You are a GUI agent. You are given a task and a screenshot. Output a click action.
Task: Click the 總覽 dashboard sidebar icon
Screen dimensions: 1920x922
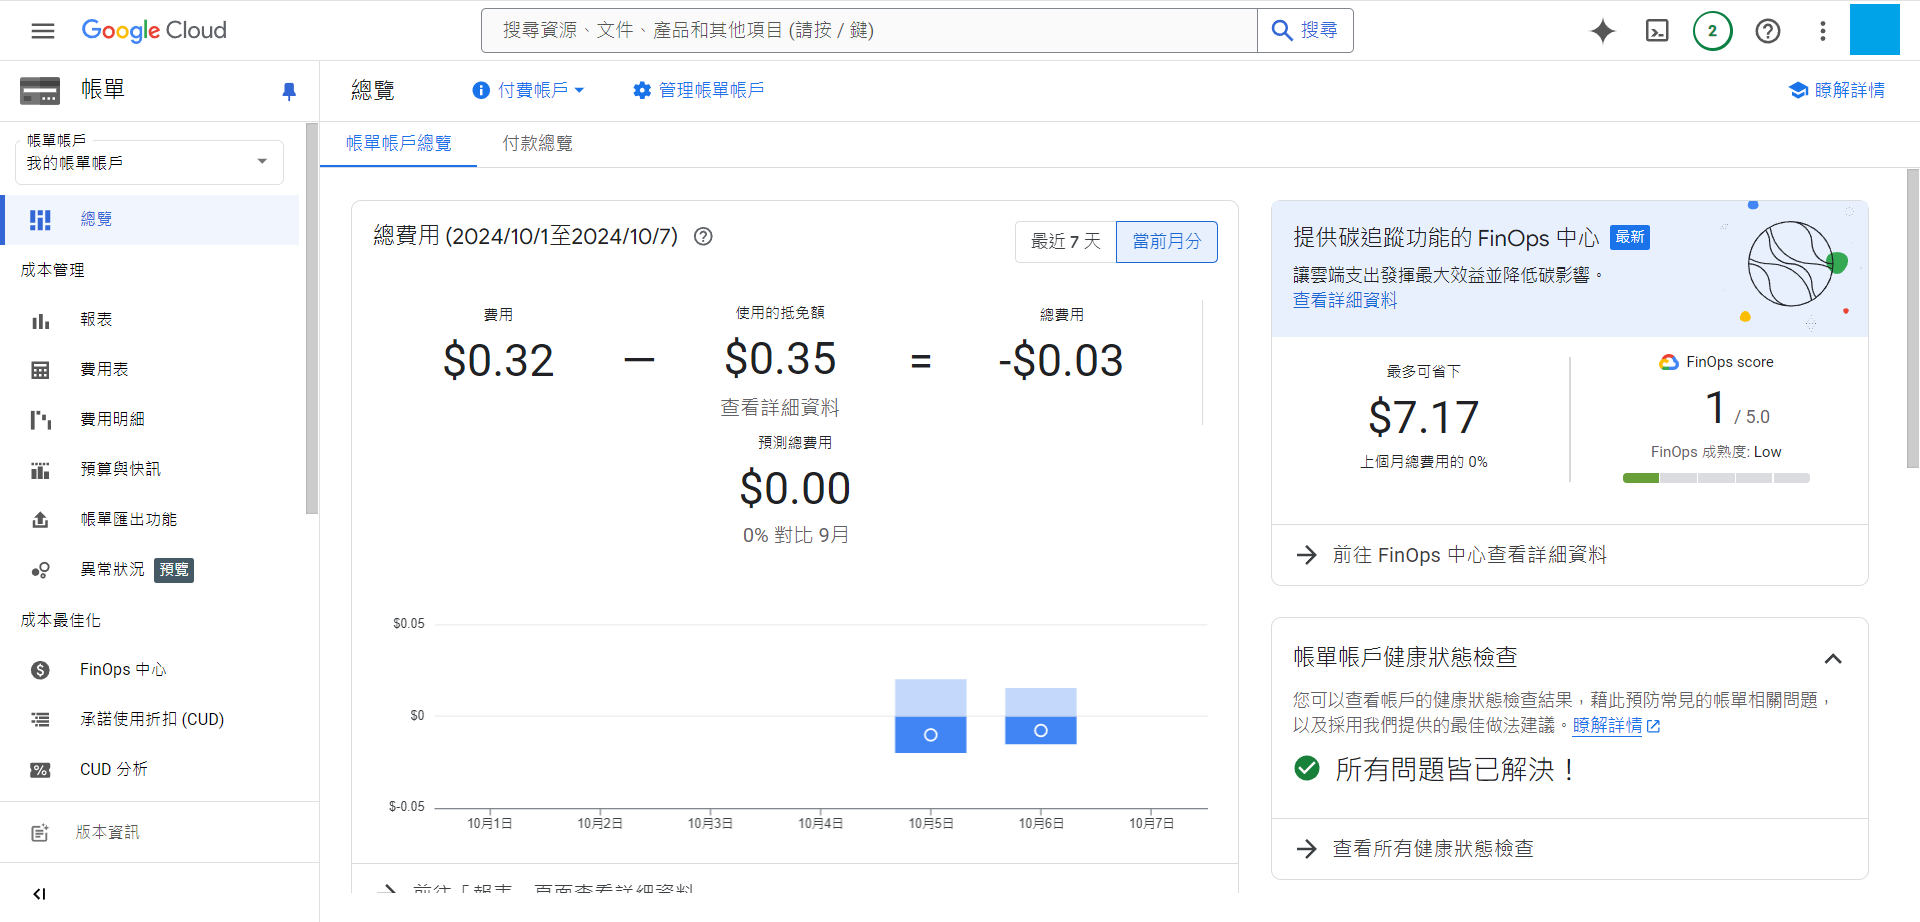[40, 220]
